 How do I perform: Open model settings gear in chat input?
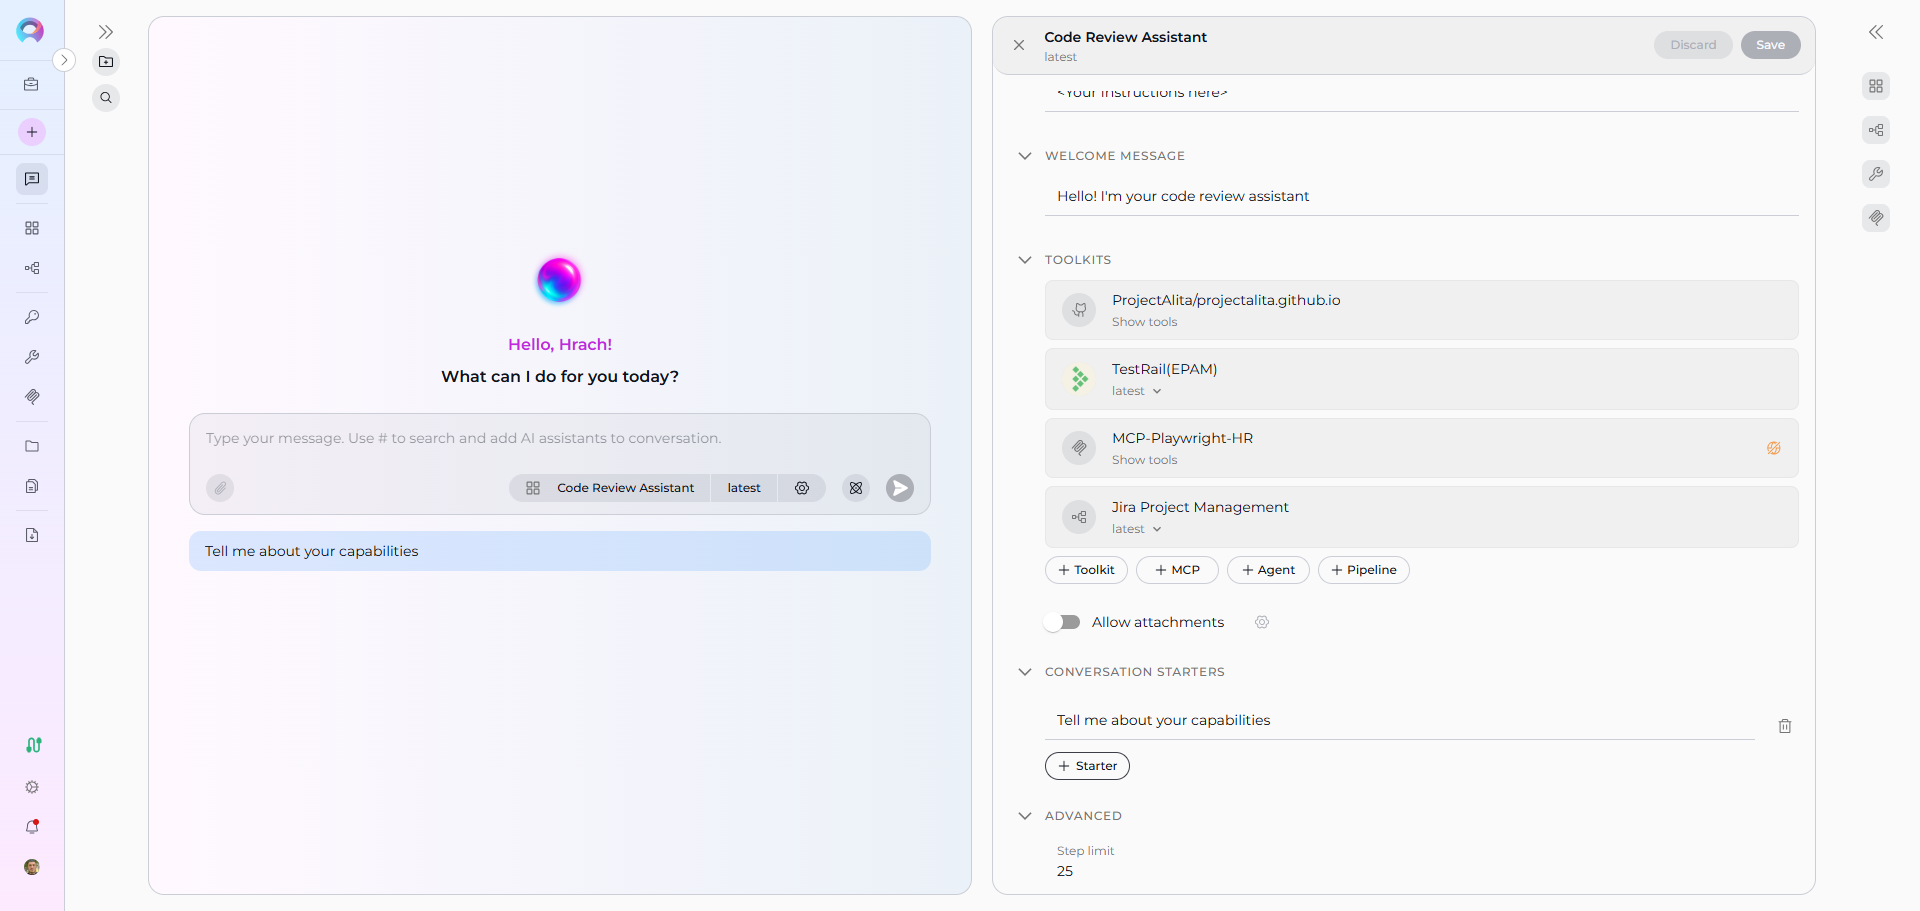[802, 488]
